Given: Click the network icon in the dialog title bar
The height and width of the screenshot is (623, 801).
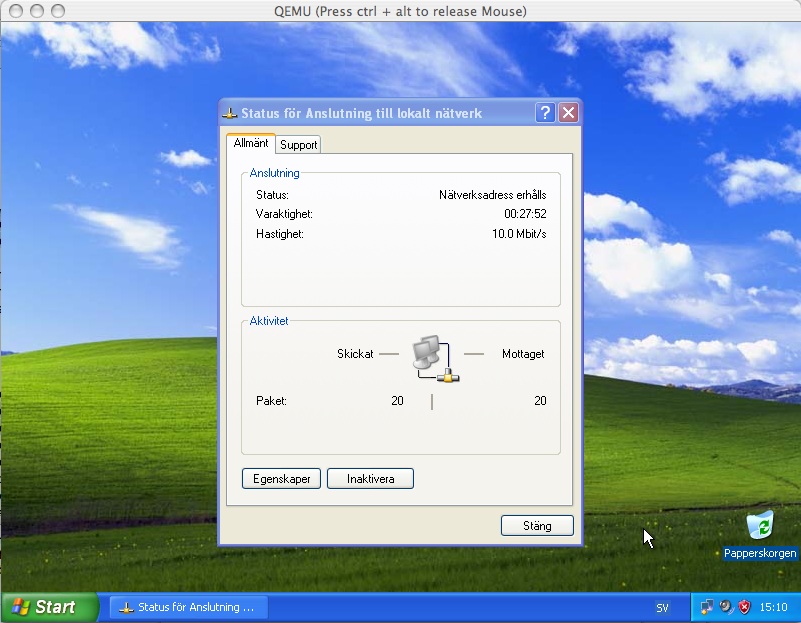Looking at the screenshot, I should click(229, 113).
